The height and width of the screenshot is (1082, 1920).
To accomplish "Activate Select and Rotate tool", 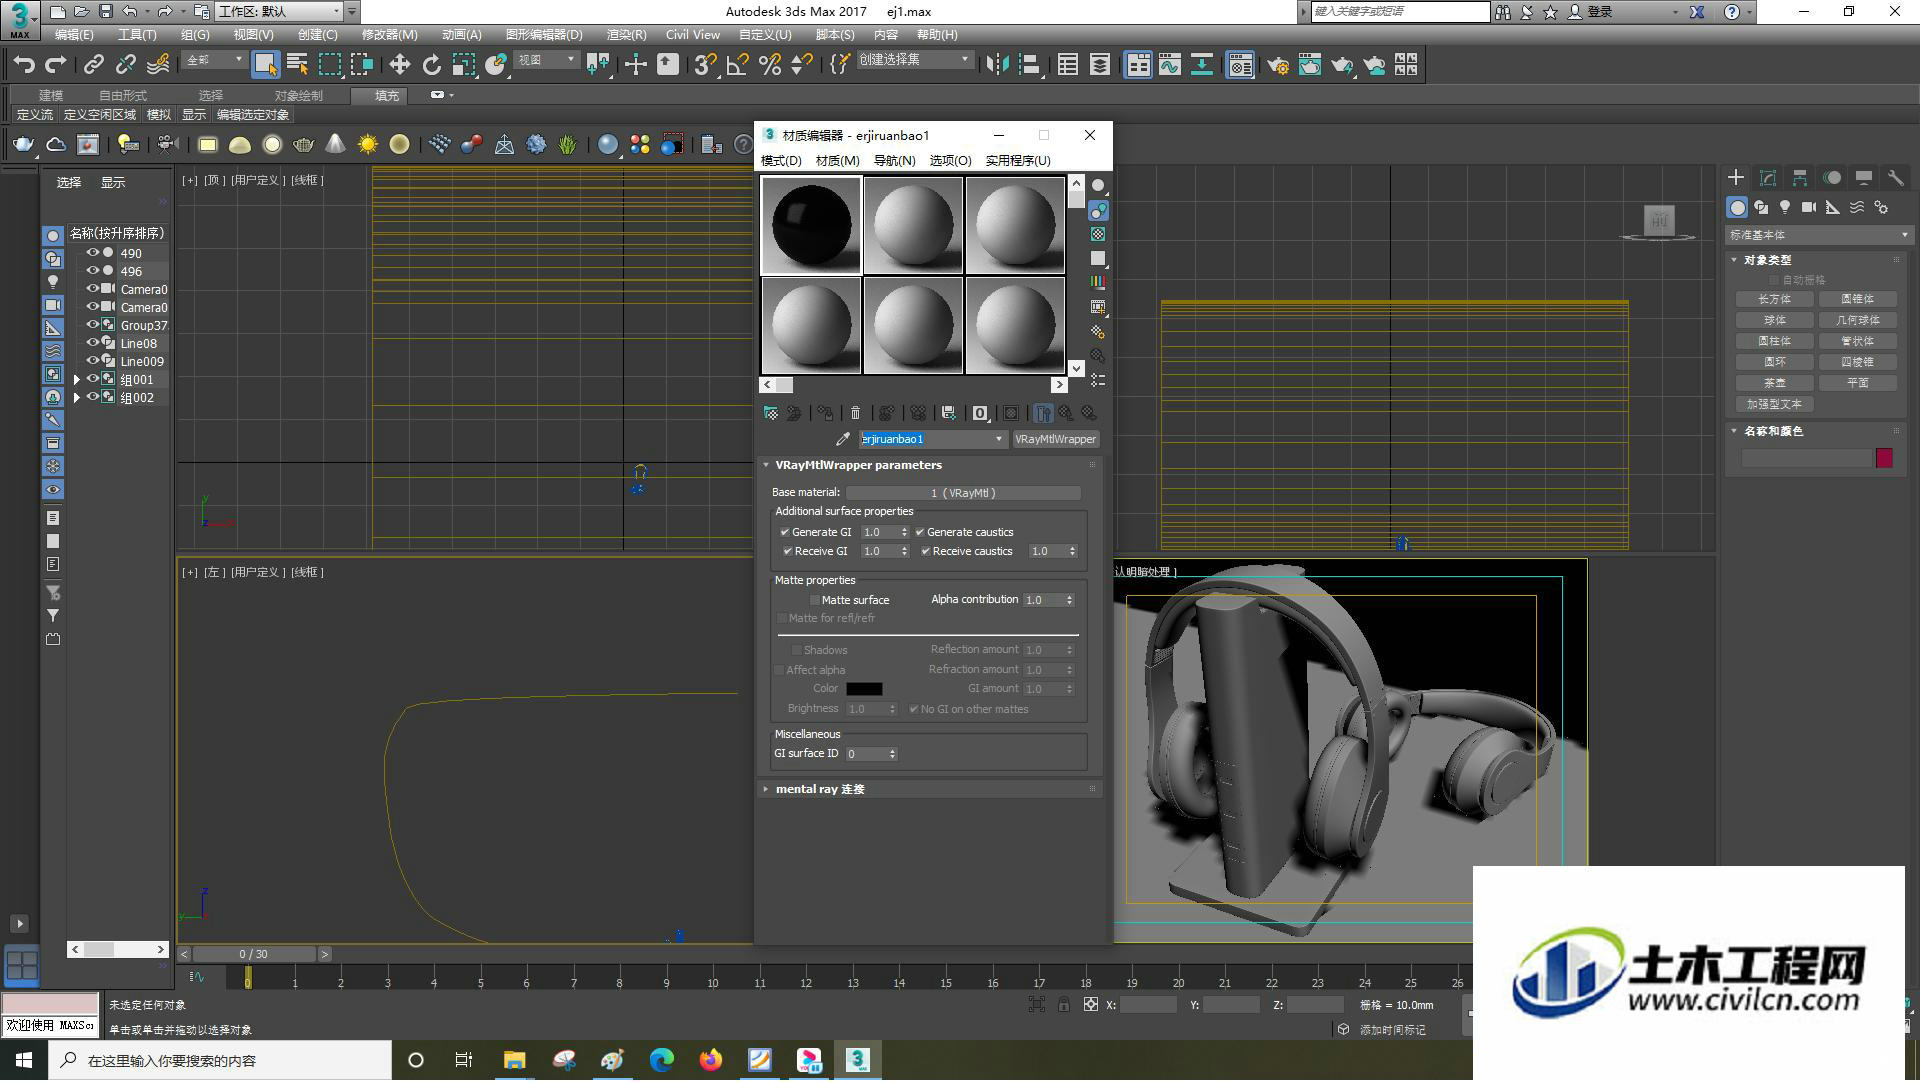I will coord(431,65).
